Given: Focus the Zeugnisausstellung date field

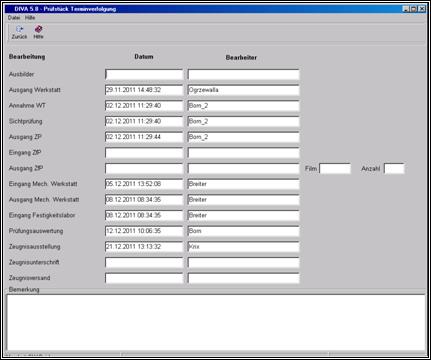Looking at the screenshot, I should click(144, 247).
